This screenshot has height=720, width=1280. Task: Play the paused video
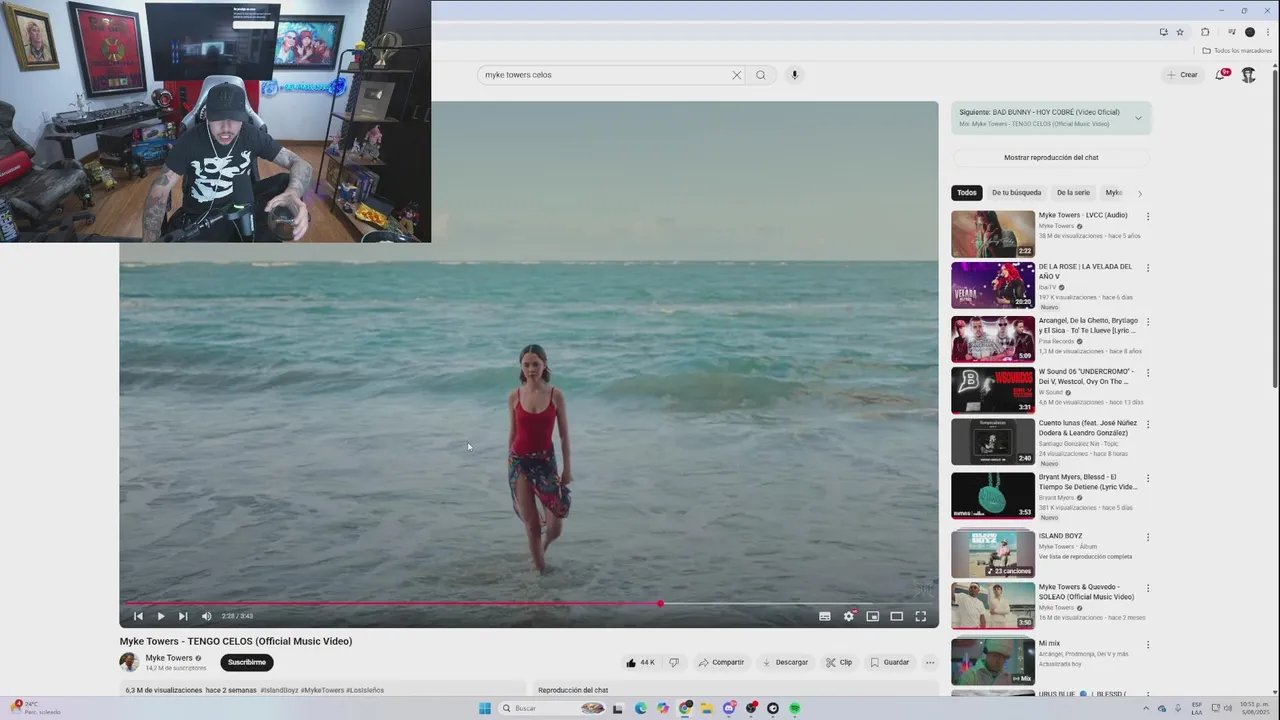click(161, 616)
